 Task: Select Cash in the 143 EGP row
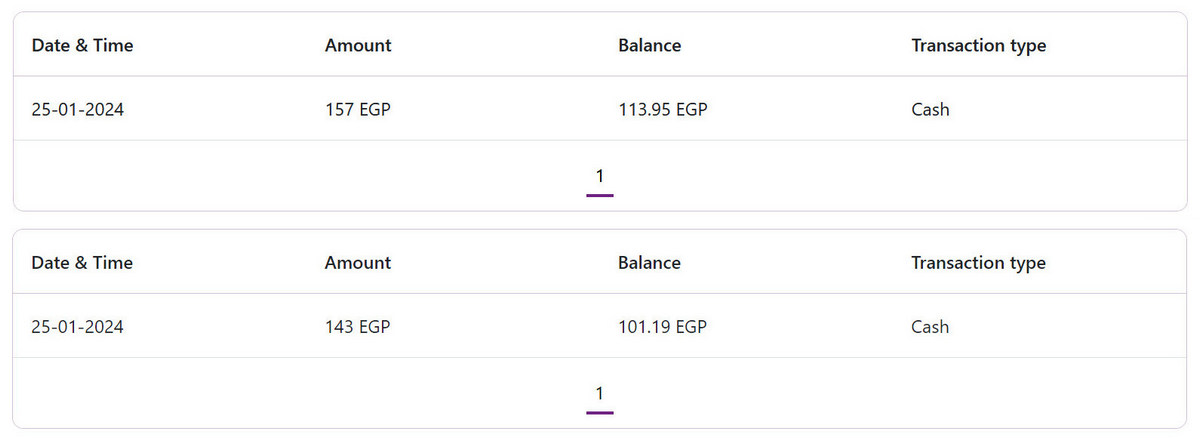930,327
